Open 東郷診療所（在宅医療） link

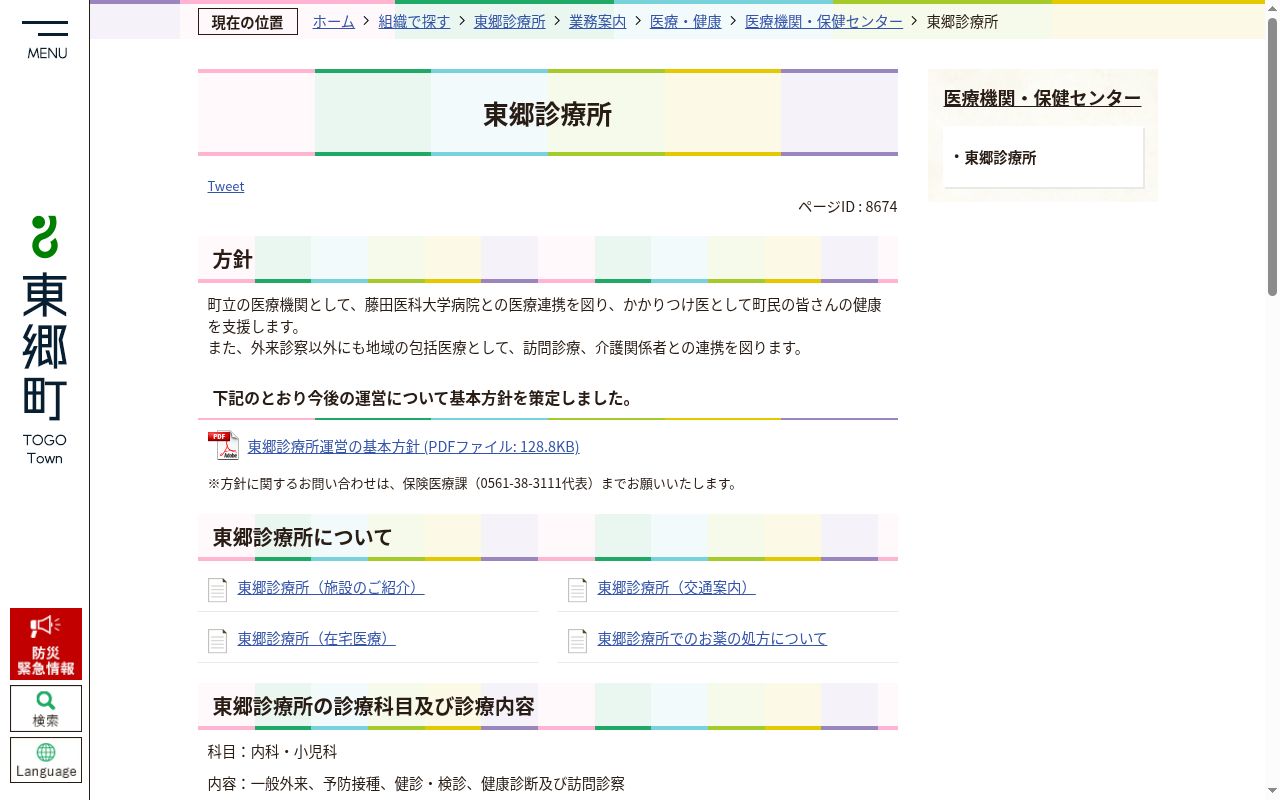pyautogui.click(x=317, y=639)
